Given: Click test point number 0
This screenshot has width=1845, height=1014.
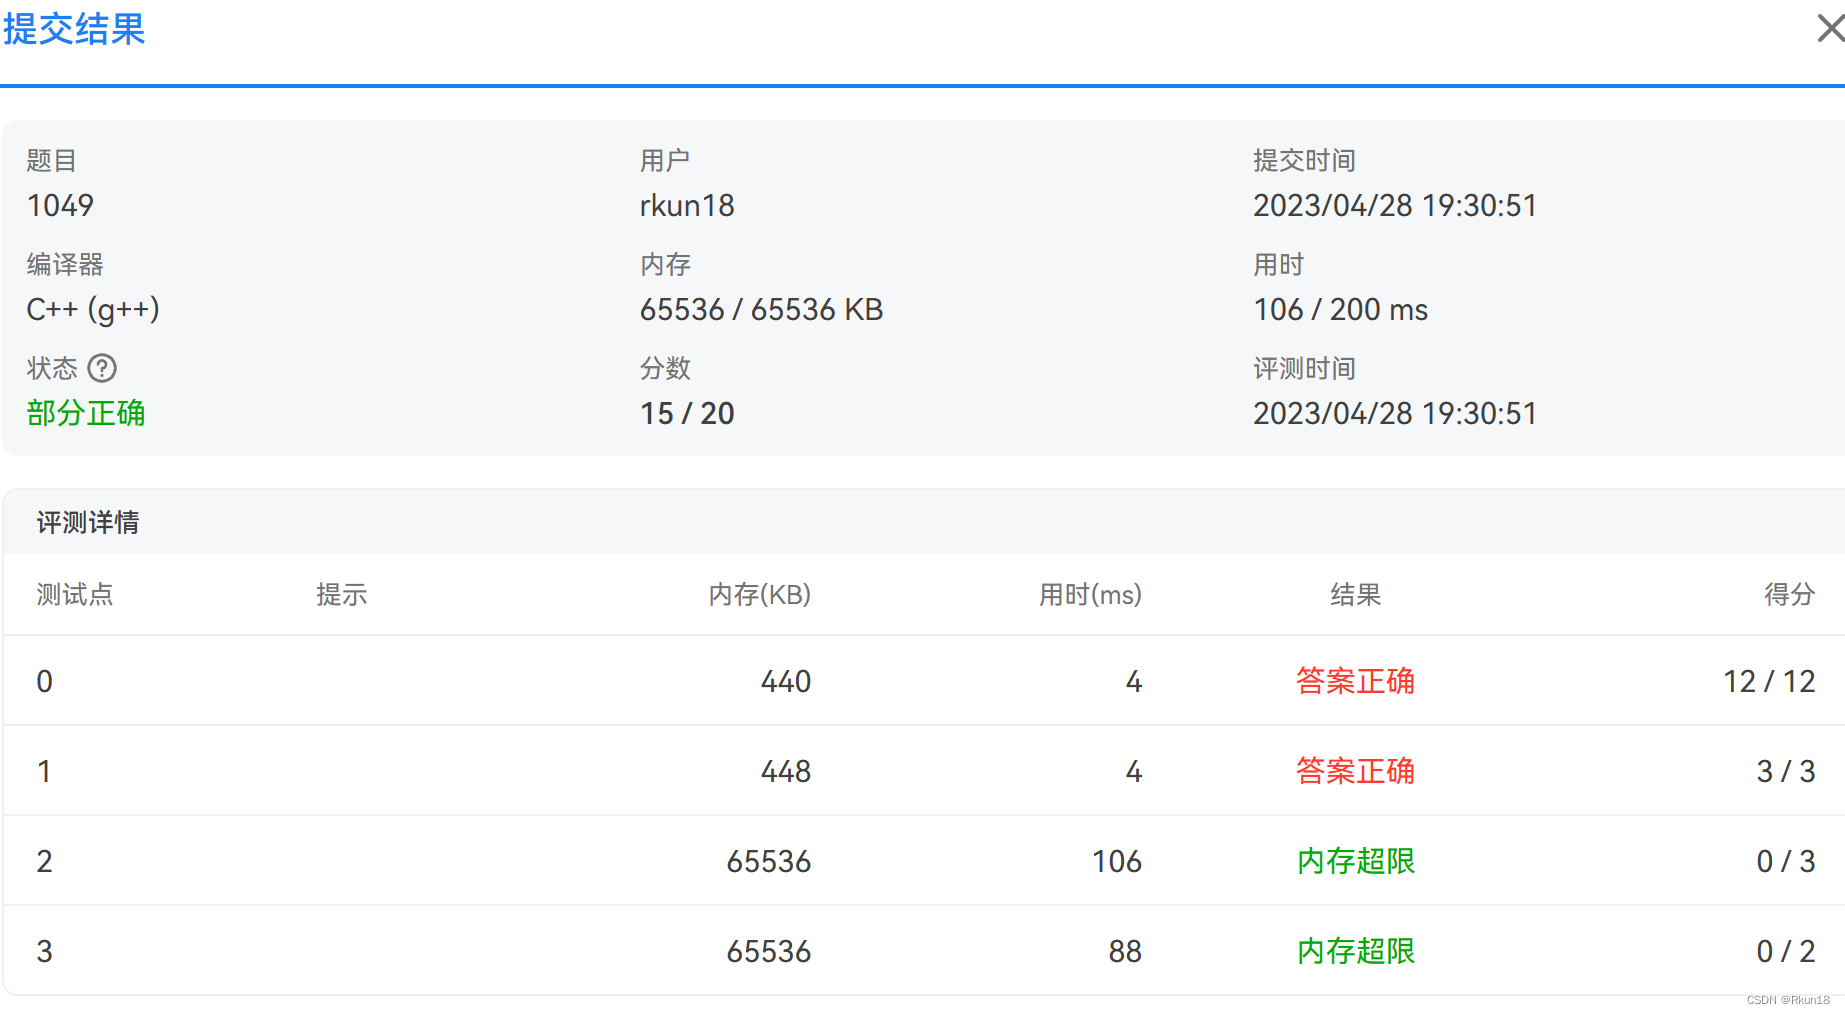Looking at the screenshot, I should pyautogui.click(x=45, y=681).
